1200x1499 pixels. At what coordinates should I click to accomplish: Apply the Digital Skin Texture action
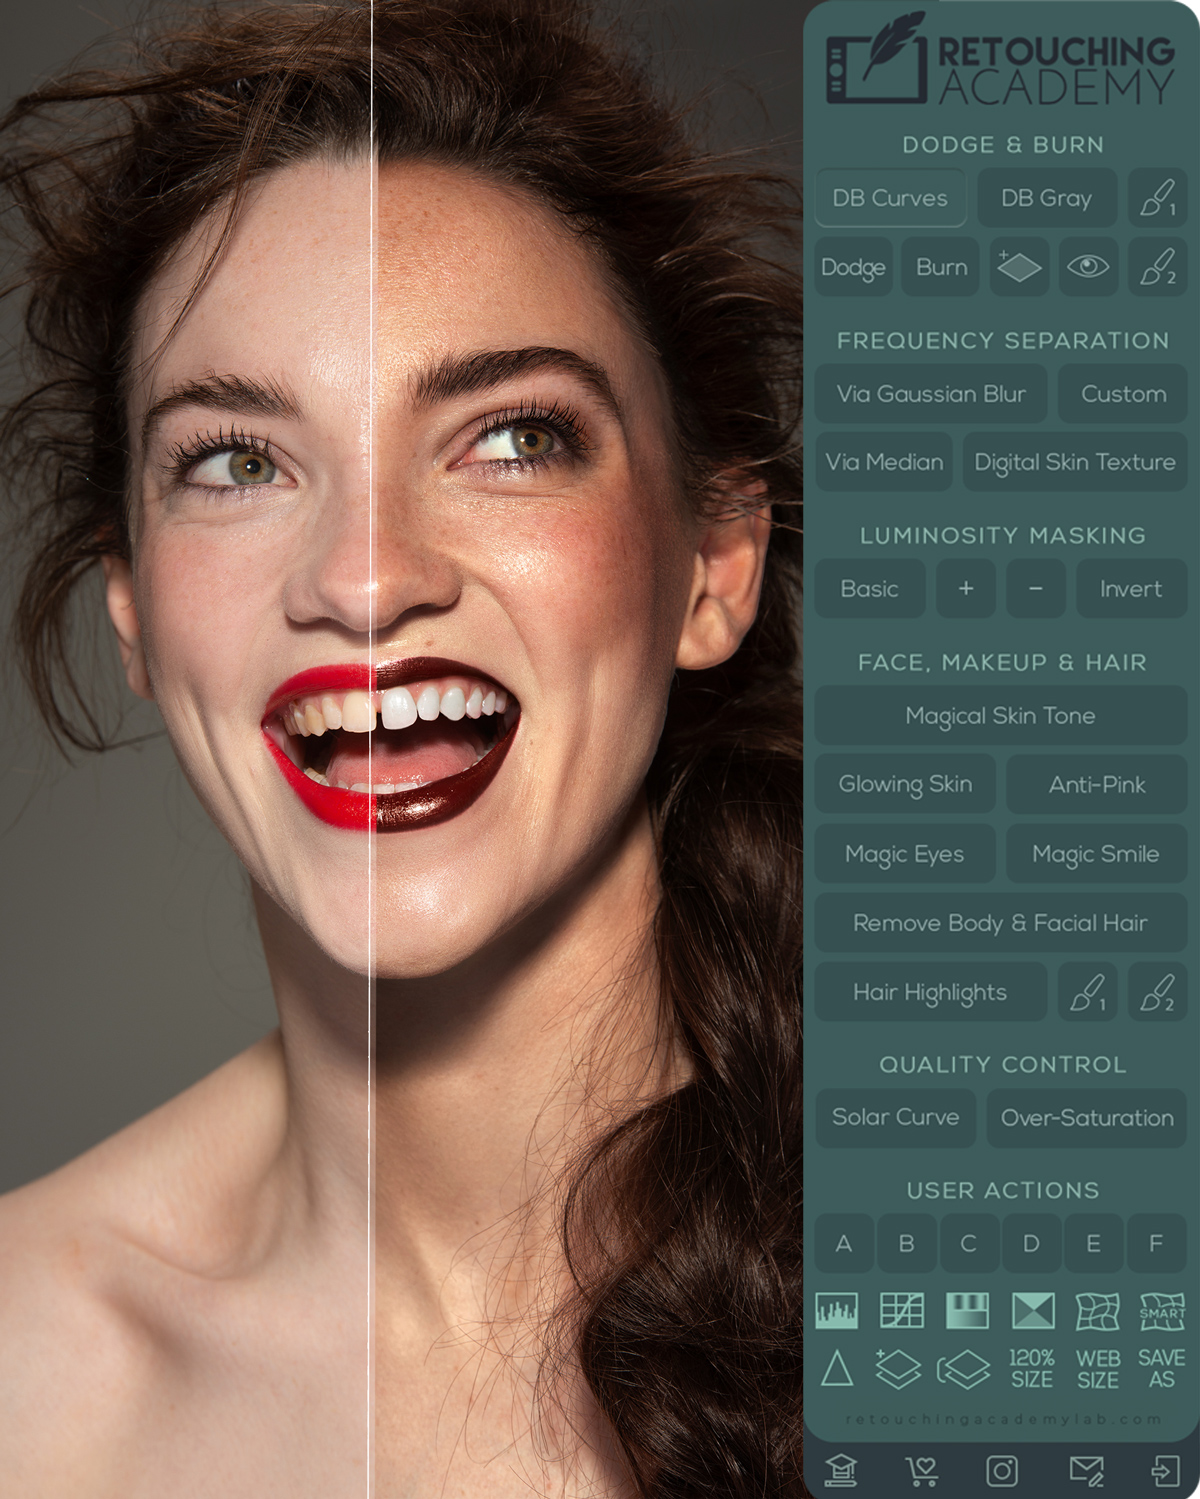point(1074,462)
